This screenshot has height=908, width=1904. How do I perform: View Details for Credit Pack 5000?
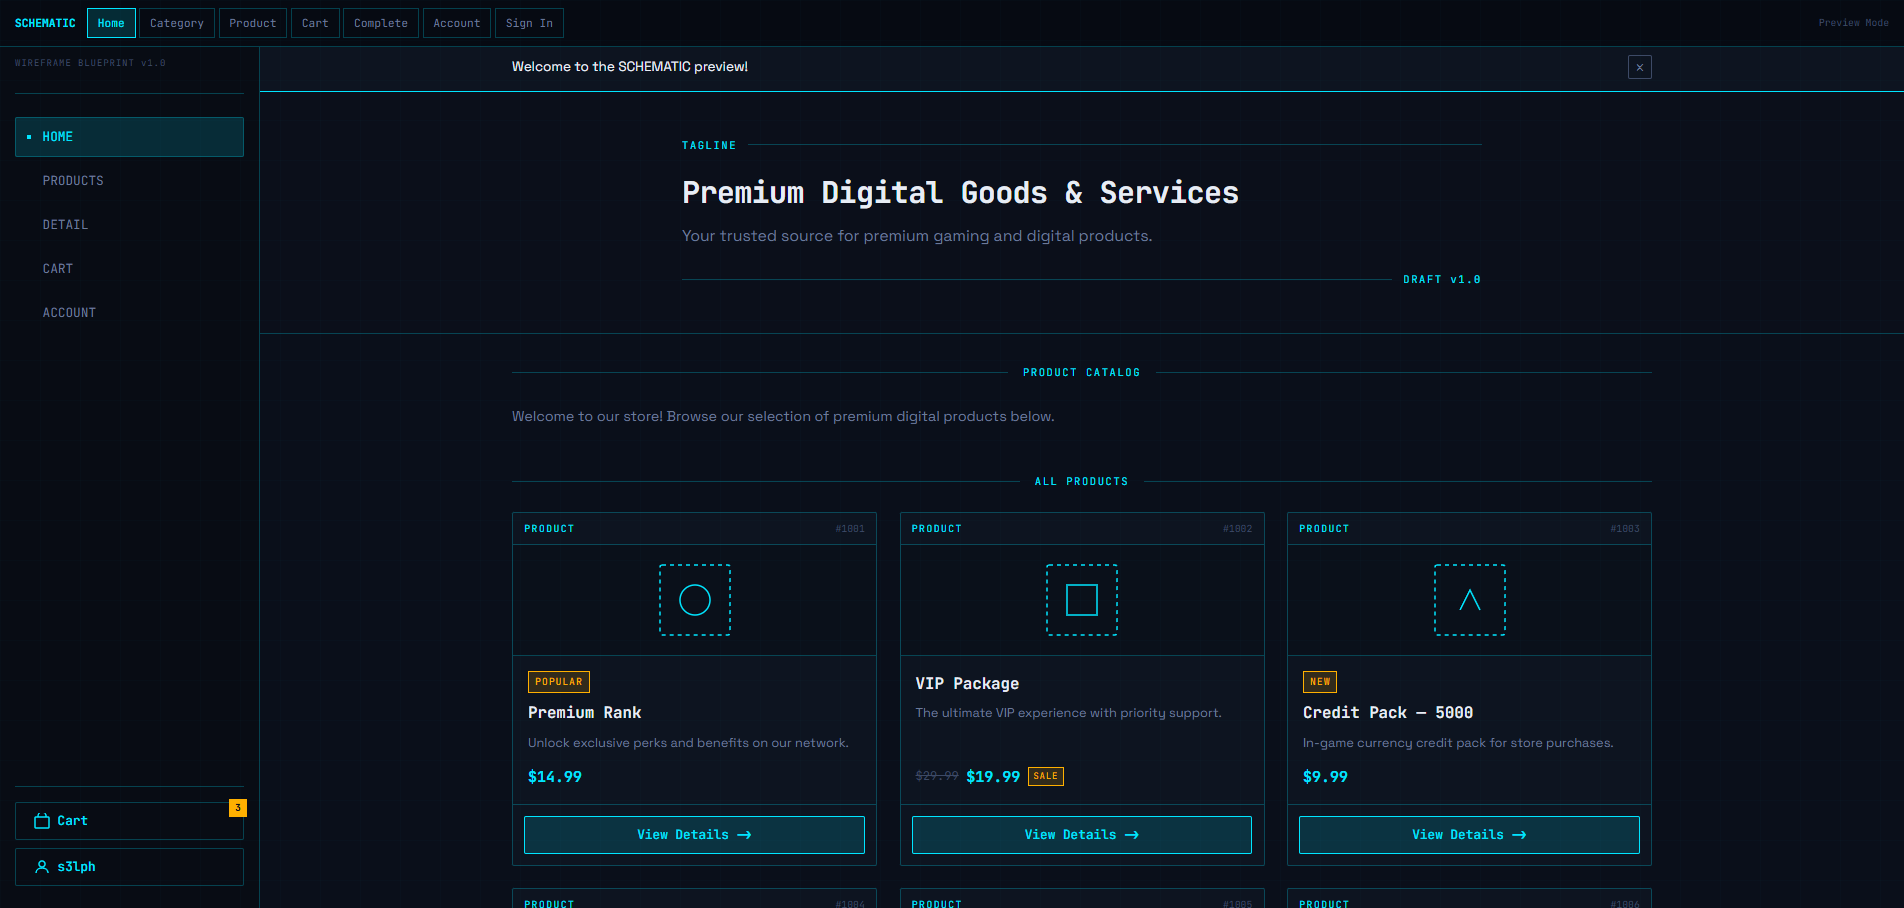point(1469,835)
